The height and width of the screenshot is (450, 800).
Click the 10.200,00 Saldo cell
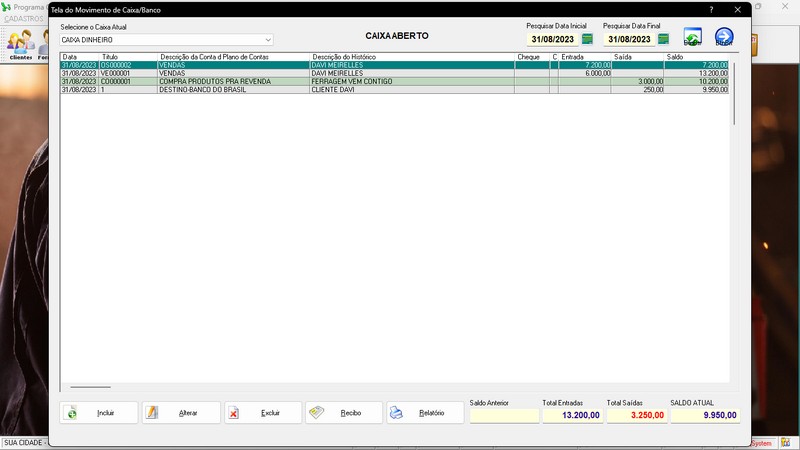point(696,82)
